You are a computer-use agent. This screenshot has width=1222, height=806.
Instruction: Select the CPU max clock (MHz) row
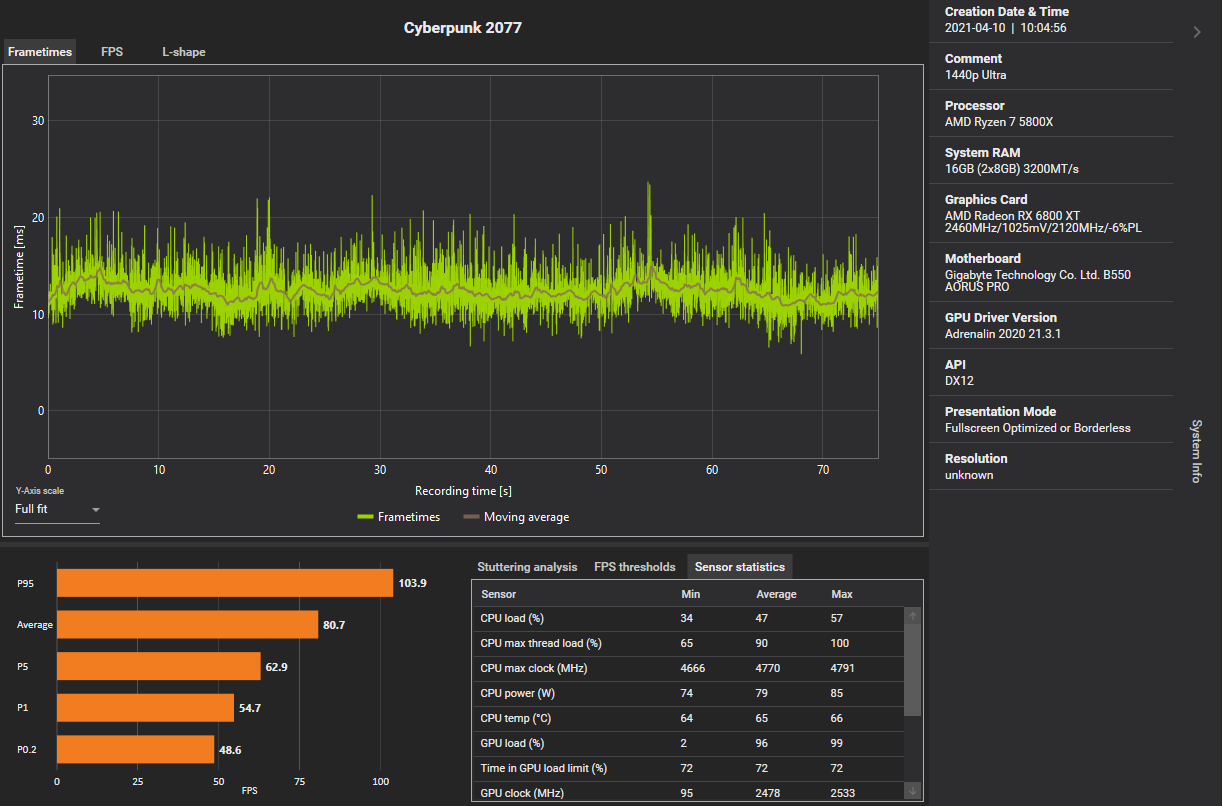pyautogui.click(x=688, y=668)
